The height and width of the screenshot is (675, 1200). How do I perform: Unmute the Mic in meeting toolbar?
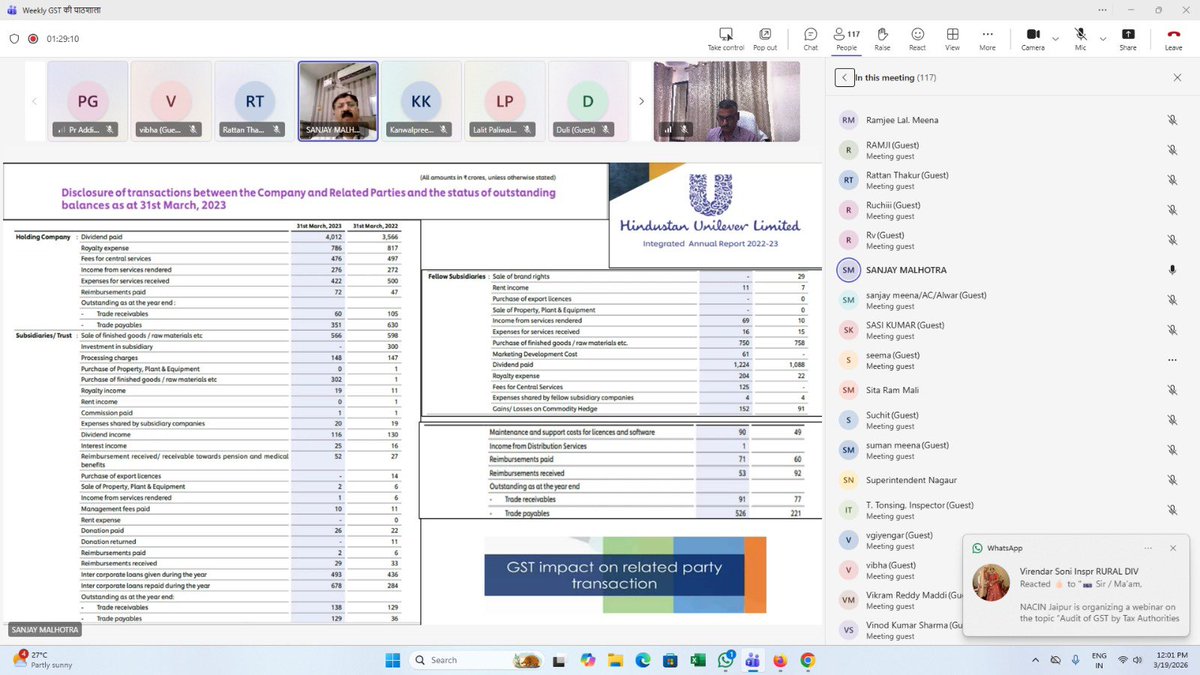(1080, 38)
